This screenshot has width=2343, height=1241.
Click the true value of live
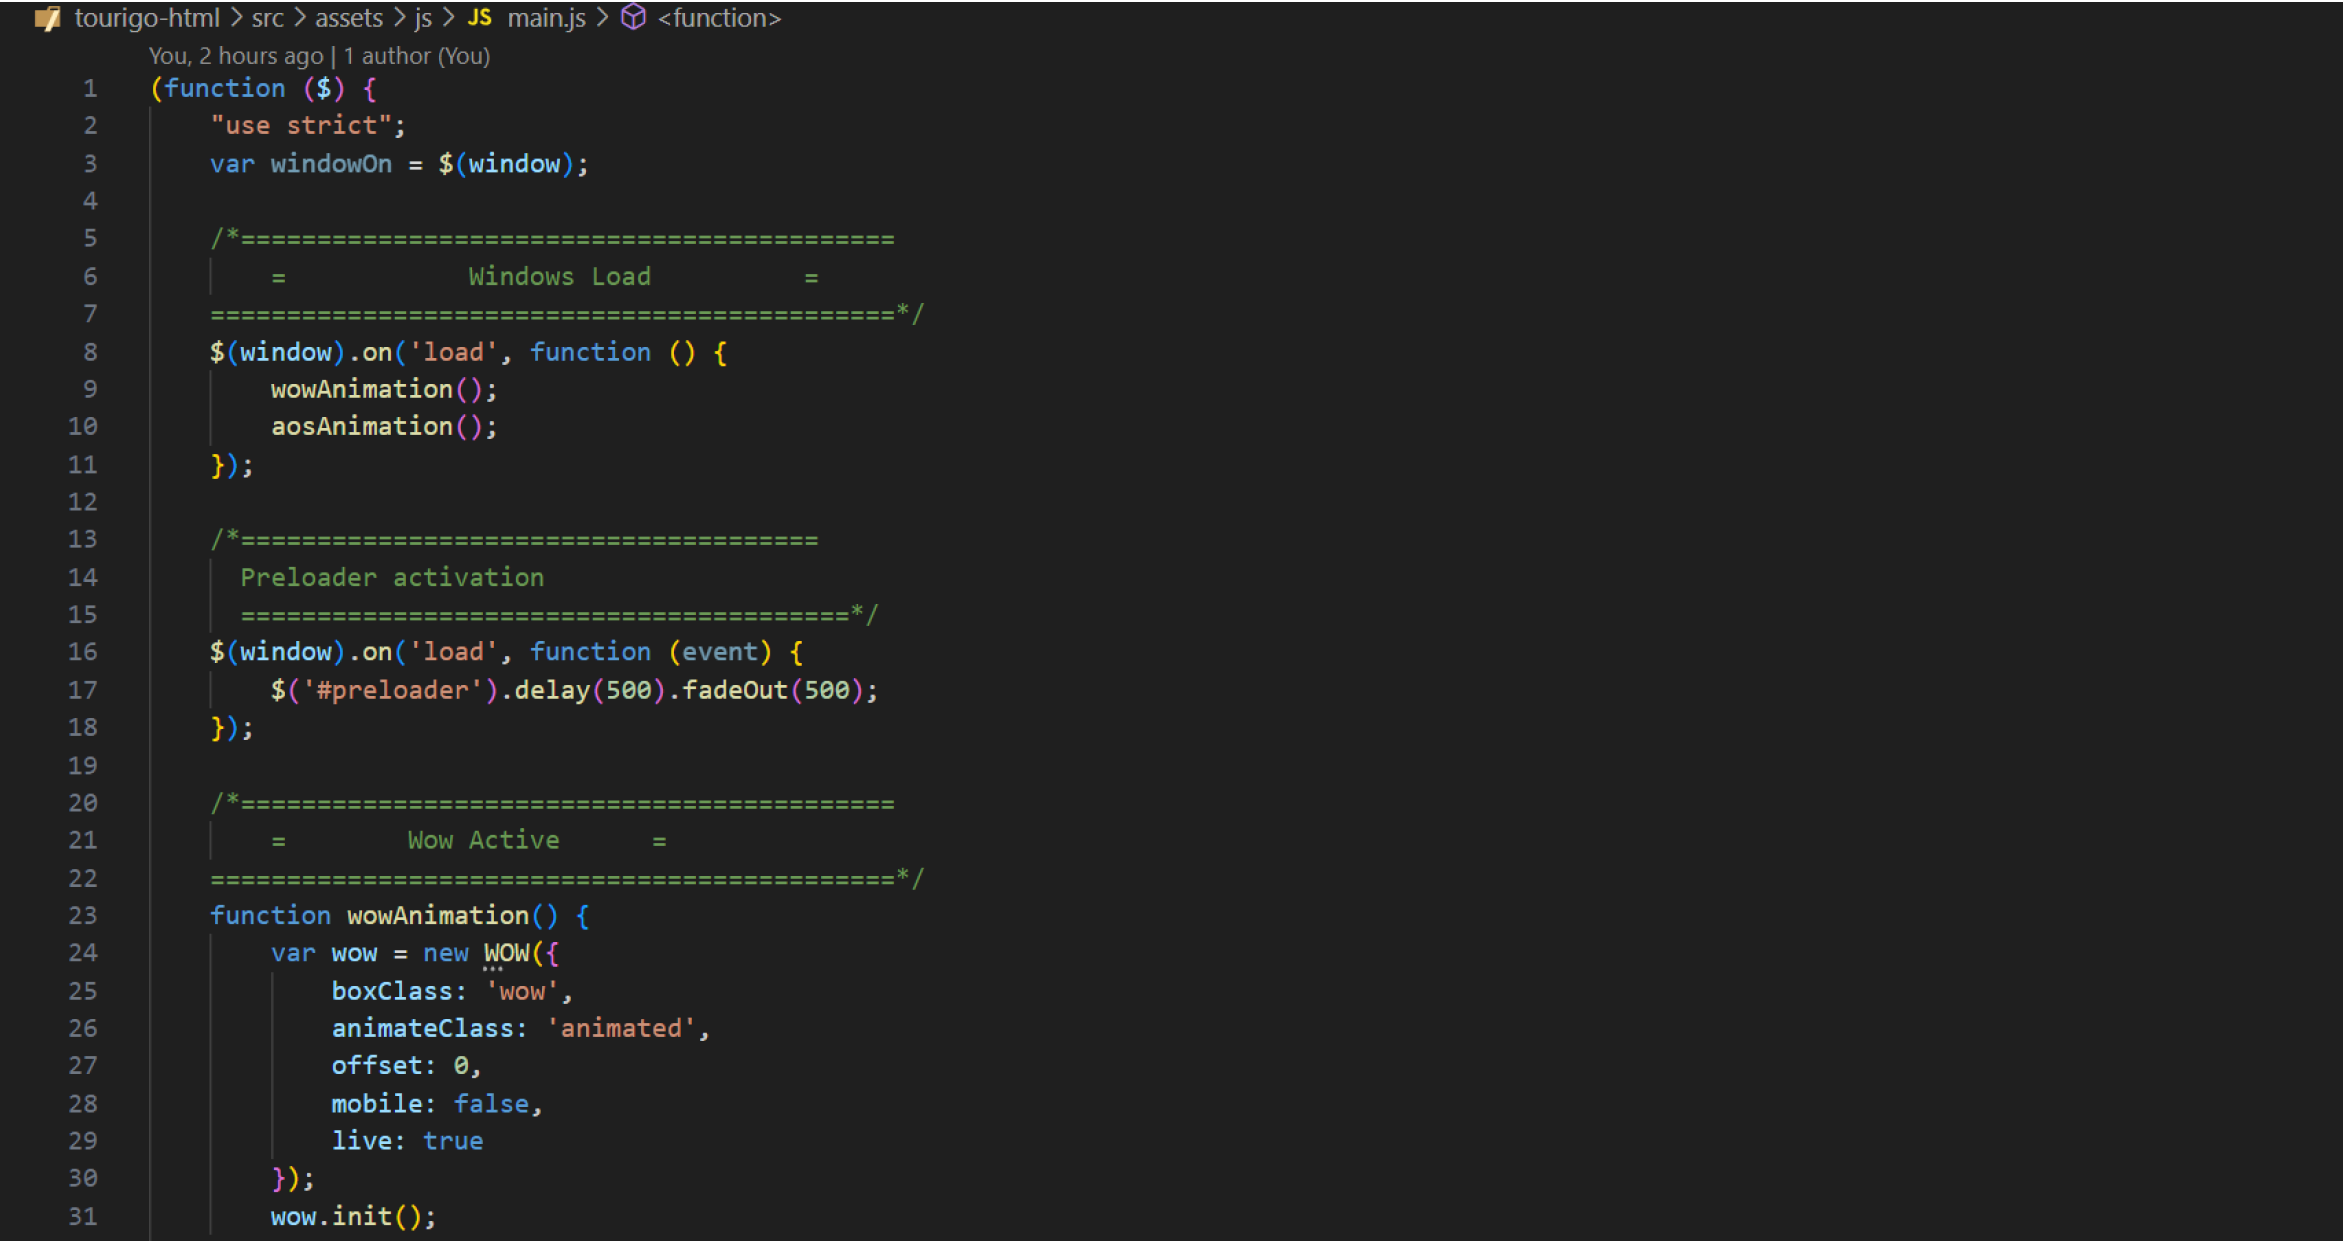point(453,1141)
